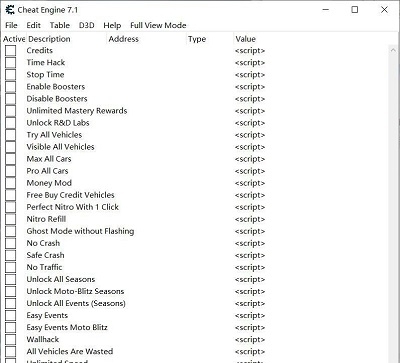The width and height of the screenshot is (400, 363).
Task: Select the No Traffic row
Action: pyautogui.click(x=44, y=267)
